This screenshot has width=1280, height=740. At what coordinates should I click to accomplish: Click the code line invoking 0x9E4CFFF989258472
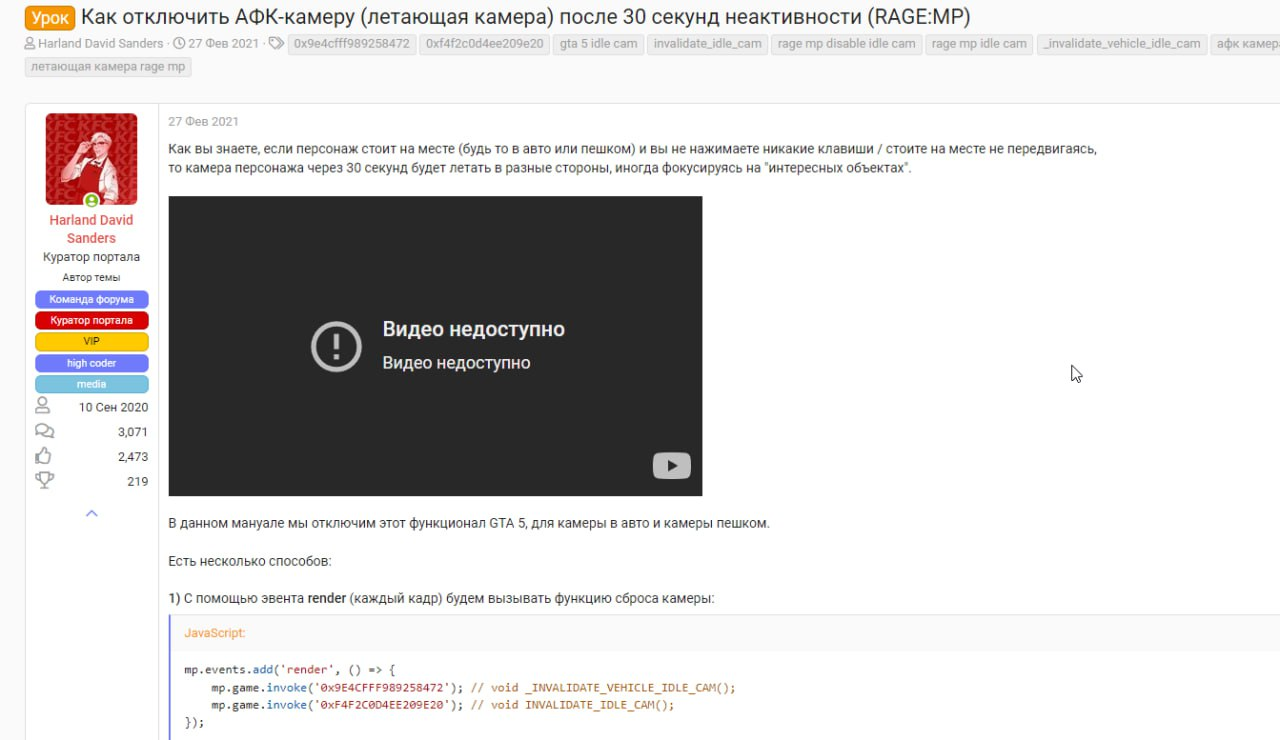coord(473,688)
